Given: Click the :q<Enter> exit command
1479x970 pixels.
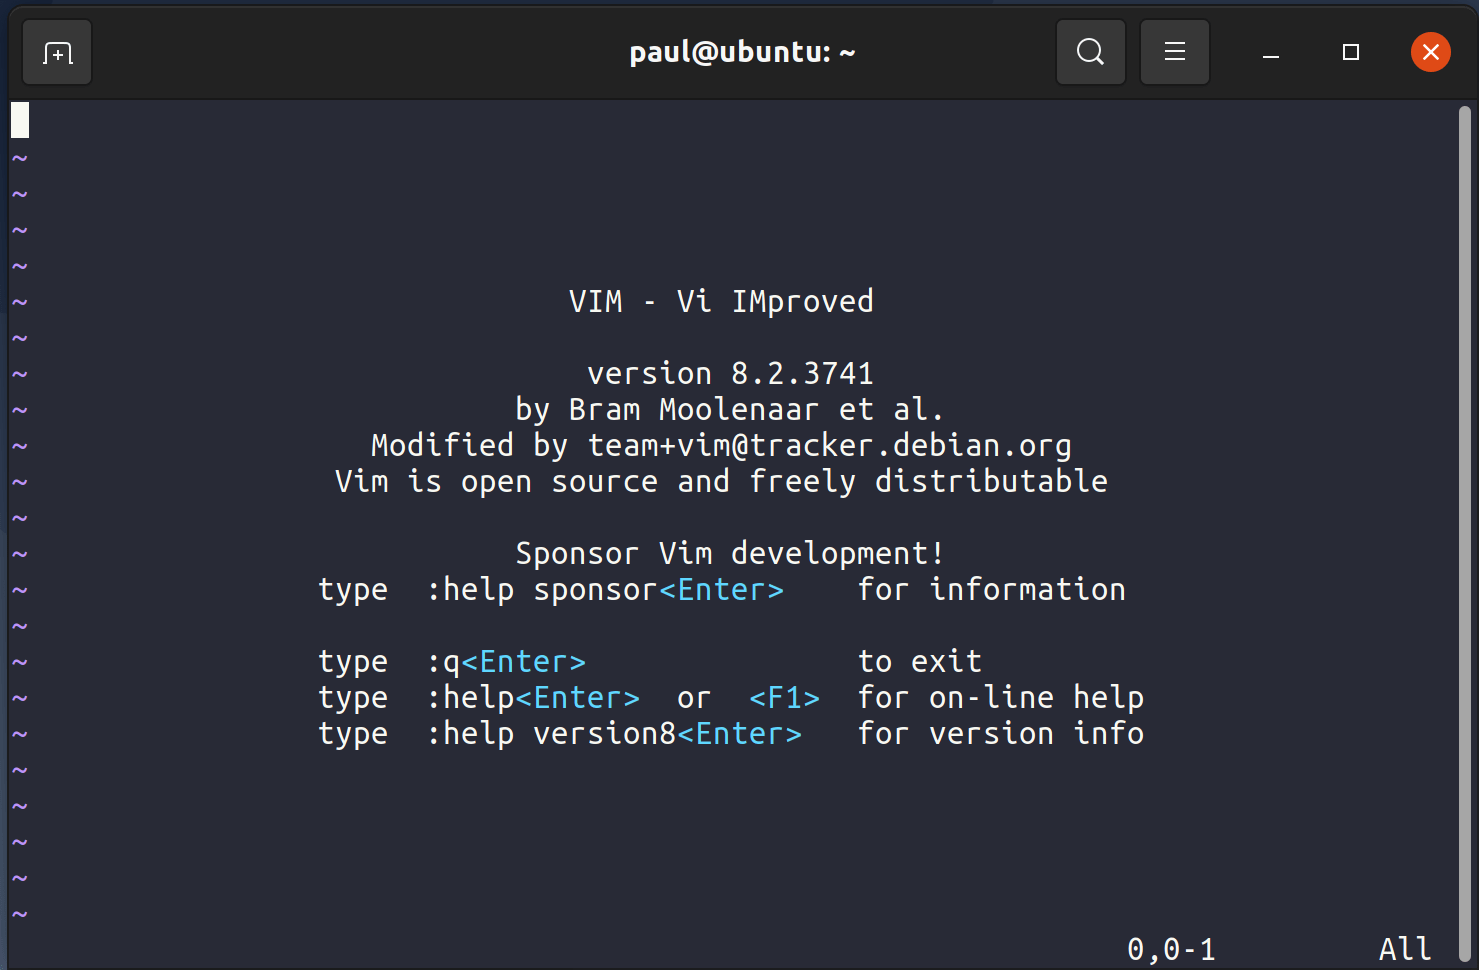Looking at the screenshot, I should click(x=505, y=660).
